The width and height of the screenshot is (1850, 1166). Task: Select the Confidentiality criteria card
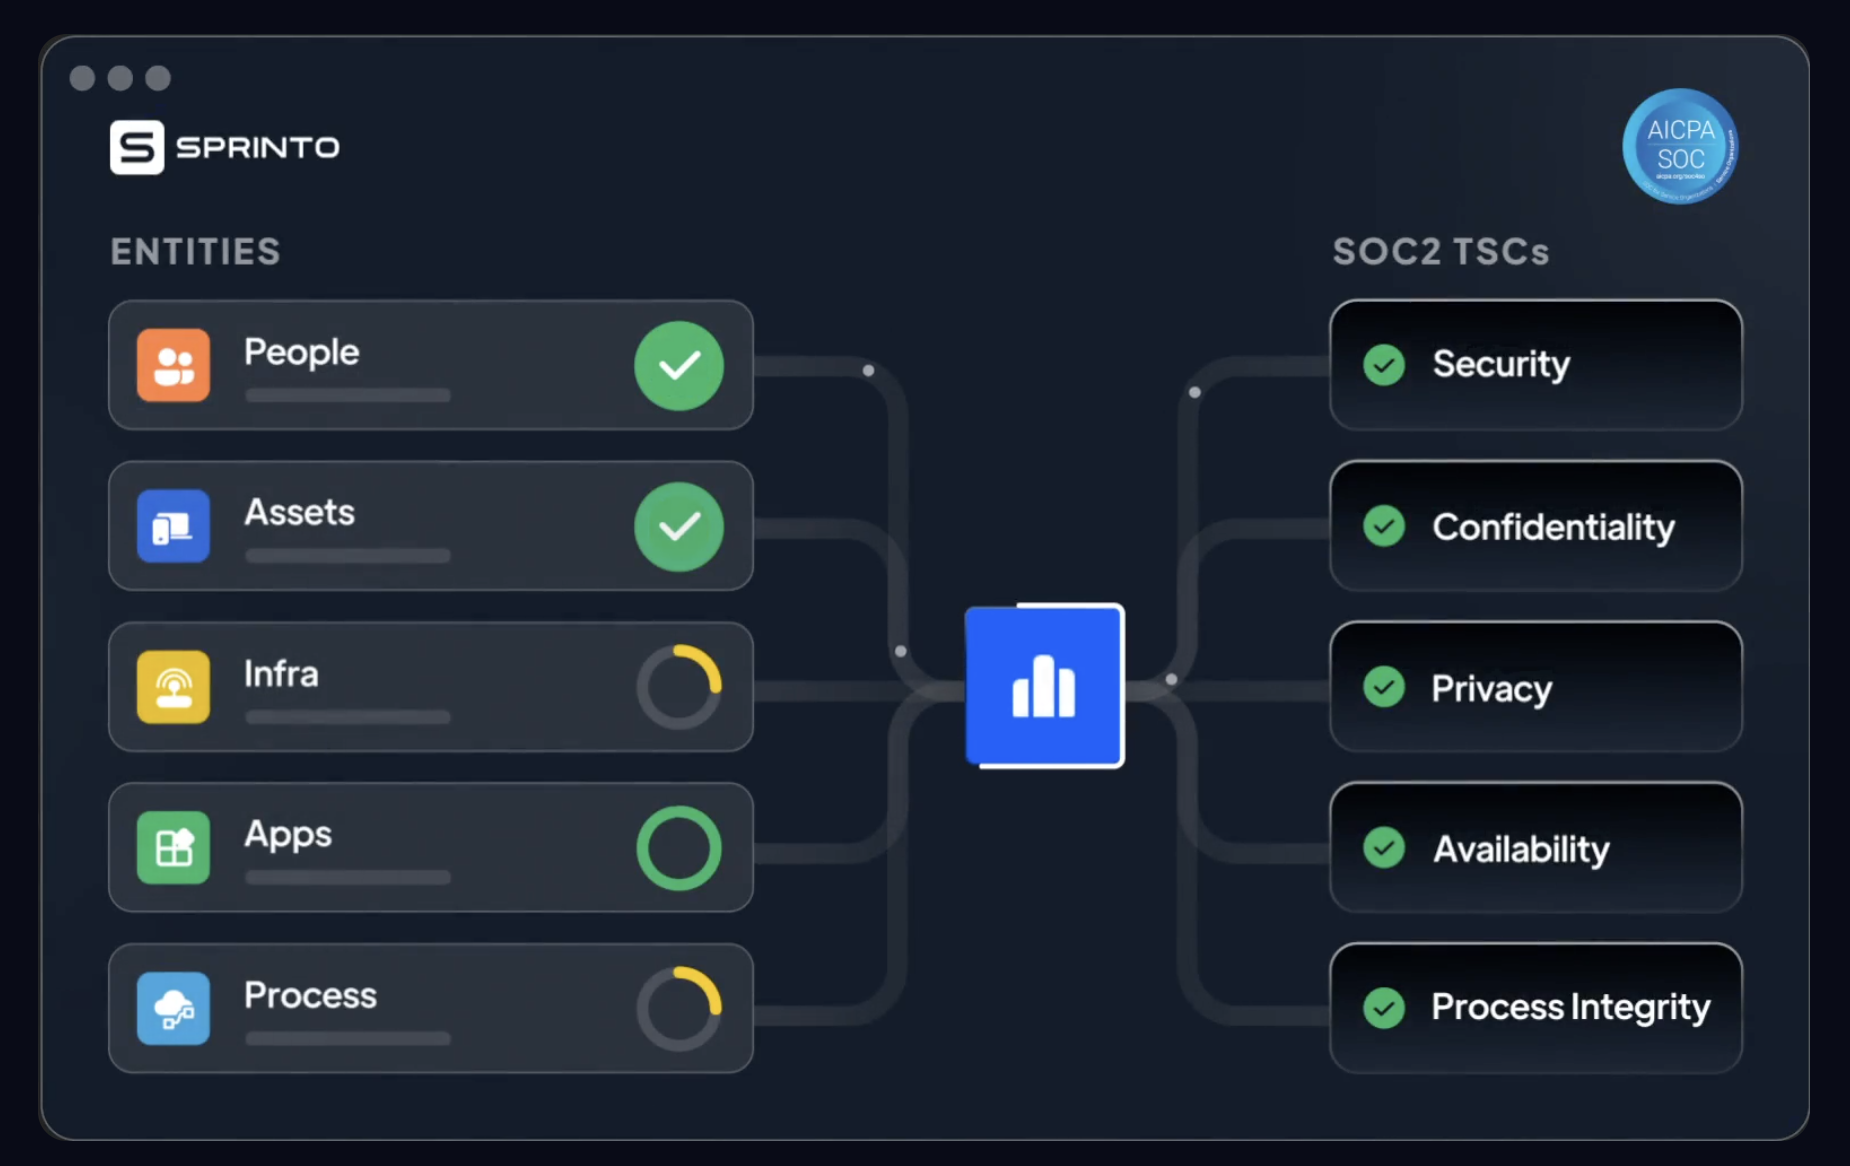1535,526
